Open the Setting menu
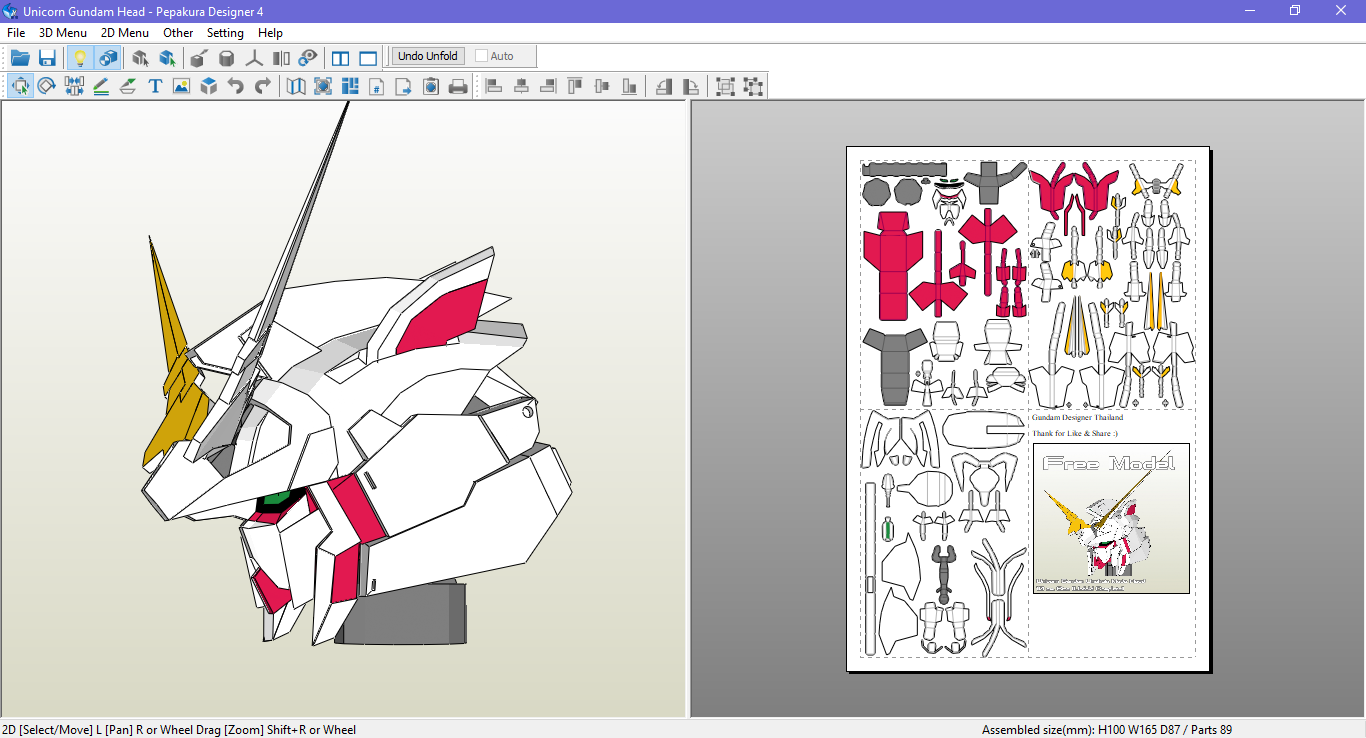This screenshot has width=1366, height=738. click(x=225, y=32)
